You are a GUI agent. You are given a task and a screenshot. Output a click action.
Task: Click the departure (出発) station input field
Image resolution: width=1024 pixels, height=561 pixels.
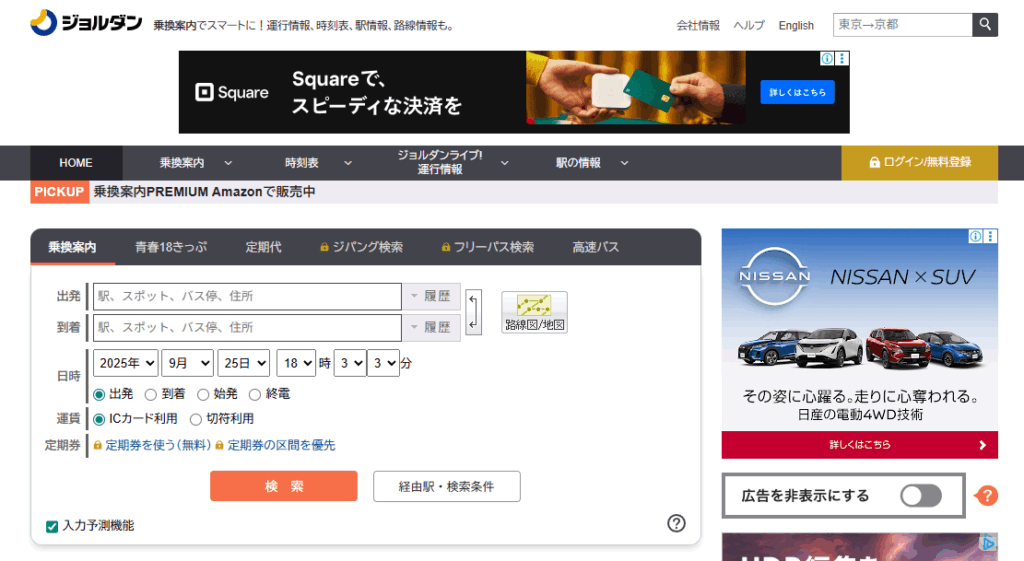247,296
